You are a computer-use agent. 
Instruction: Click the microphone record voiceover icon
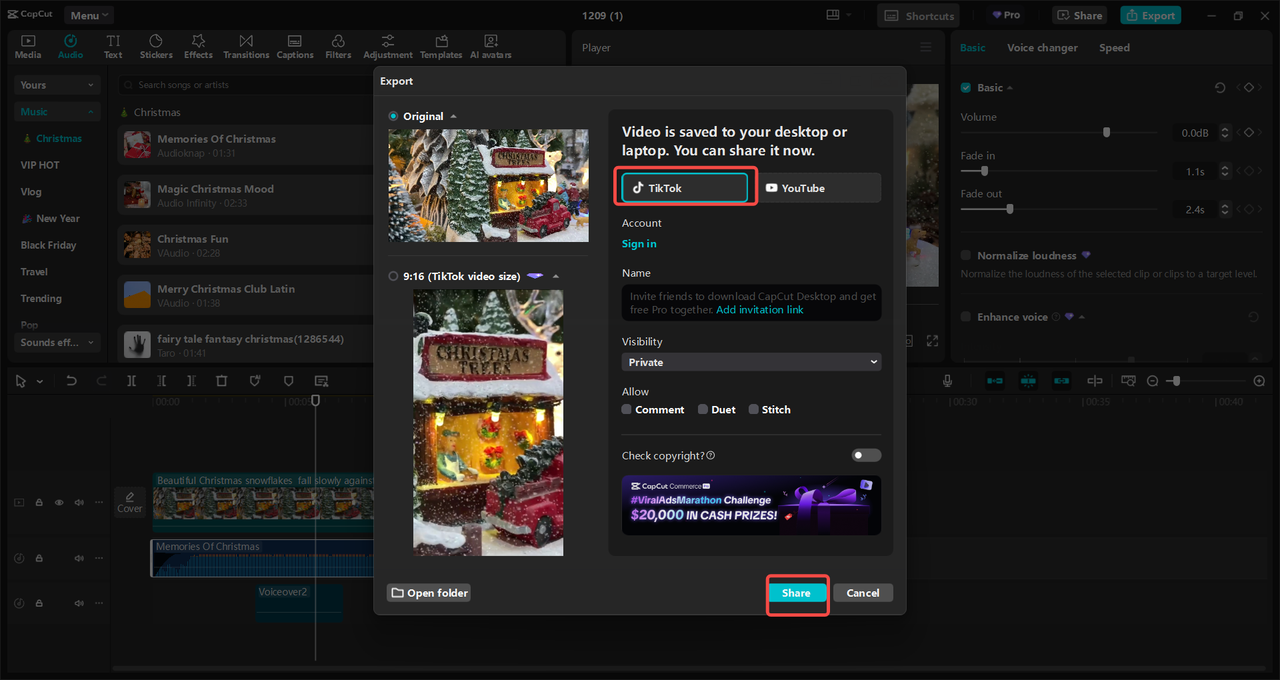pos(947,381)
